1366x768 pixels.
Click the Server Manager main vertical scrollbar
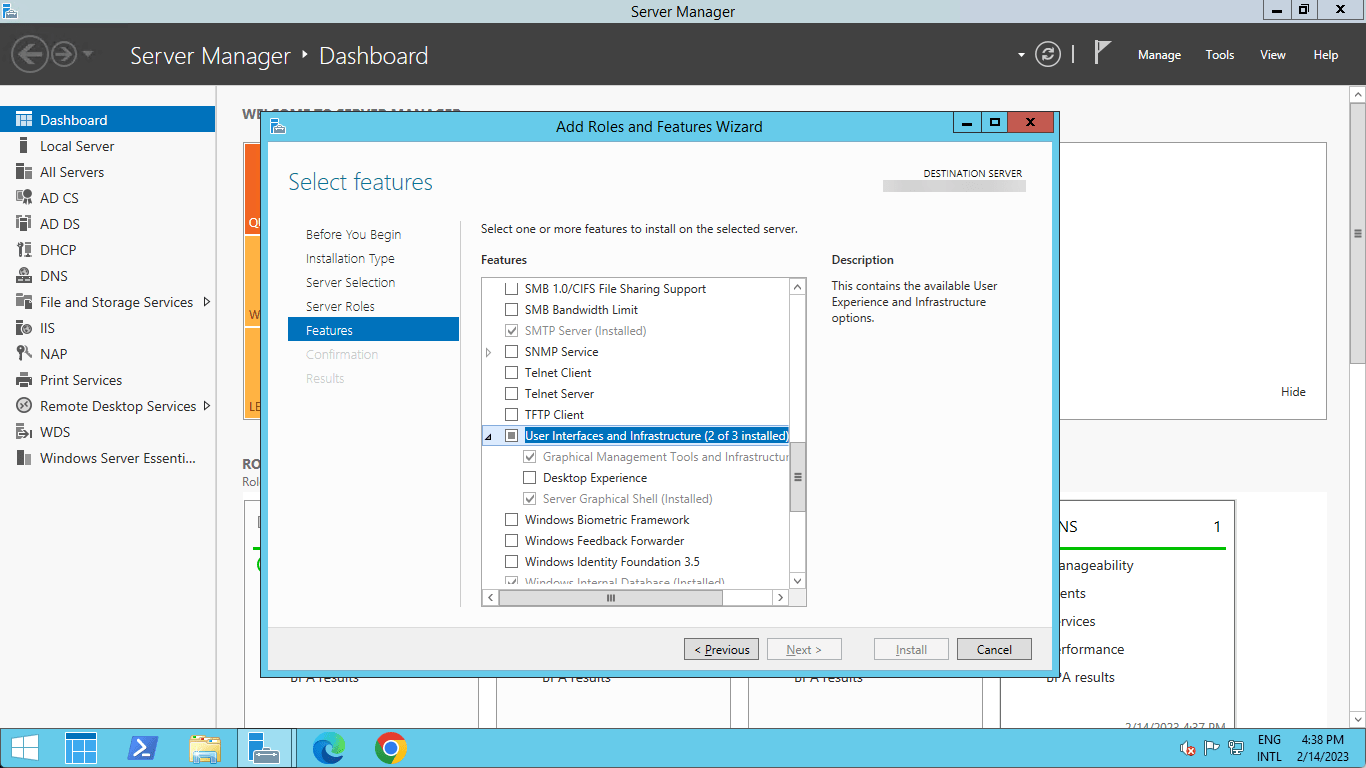tap(1357, 233)
